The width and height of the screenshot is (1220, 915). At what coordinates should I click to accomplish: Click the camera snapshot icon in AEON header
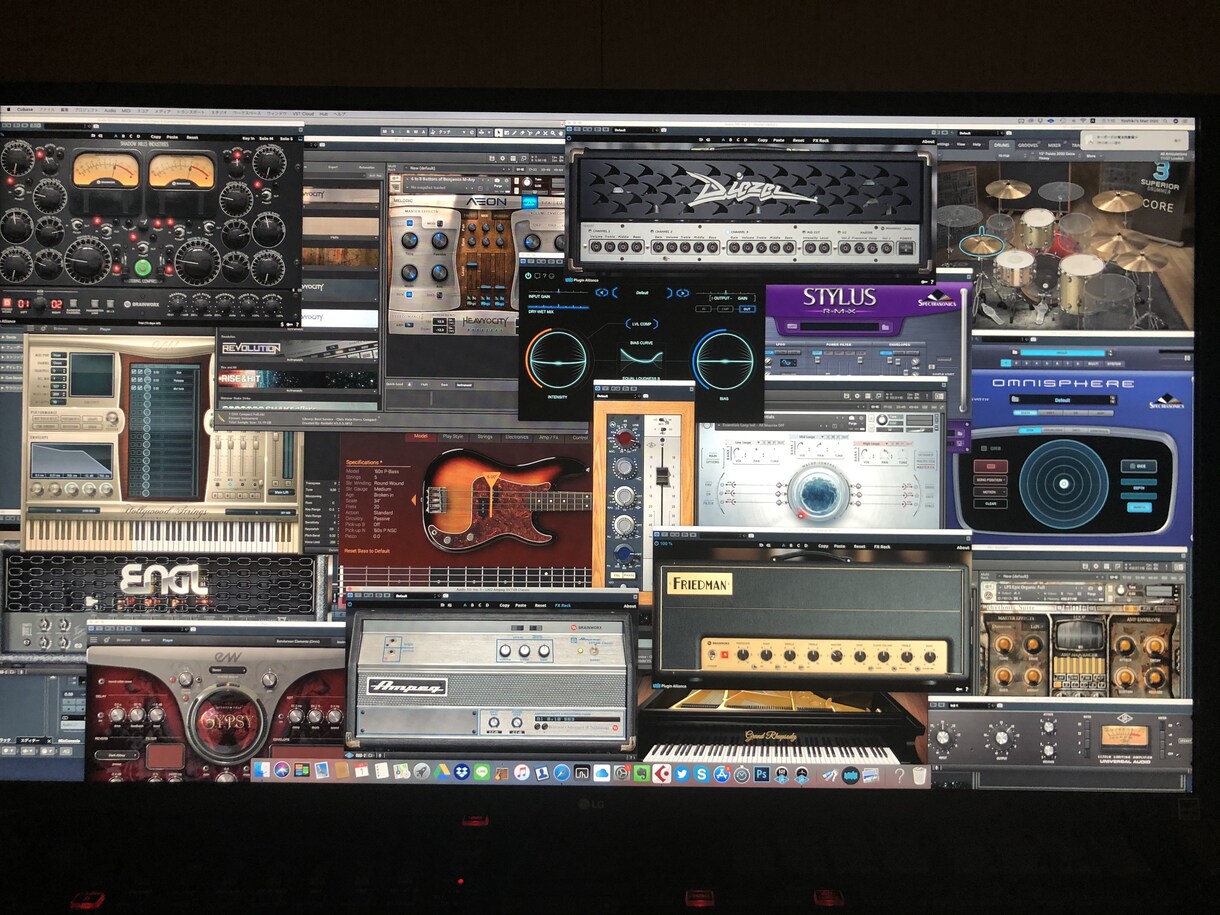click(x=497, y=180)
